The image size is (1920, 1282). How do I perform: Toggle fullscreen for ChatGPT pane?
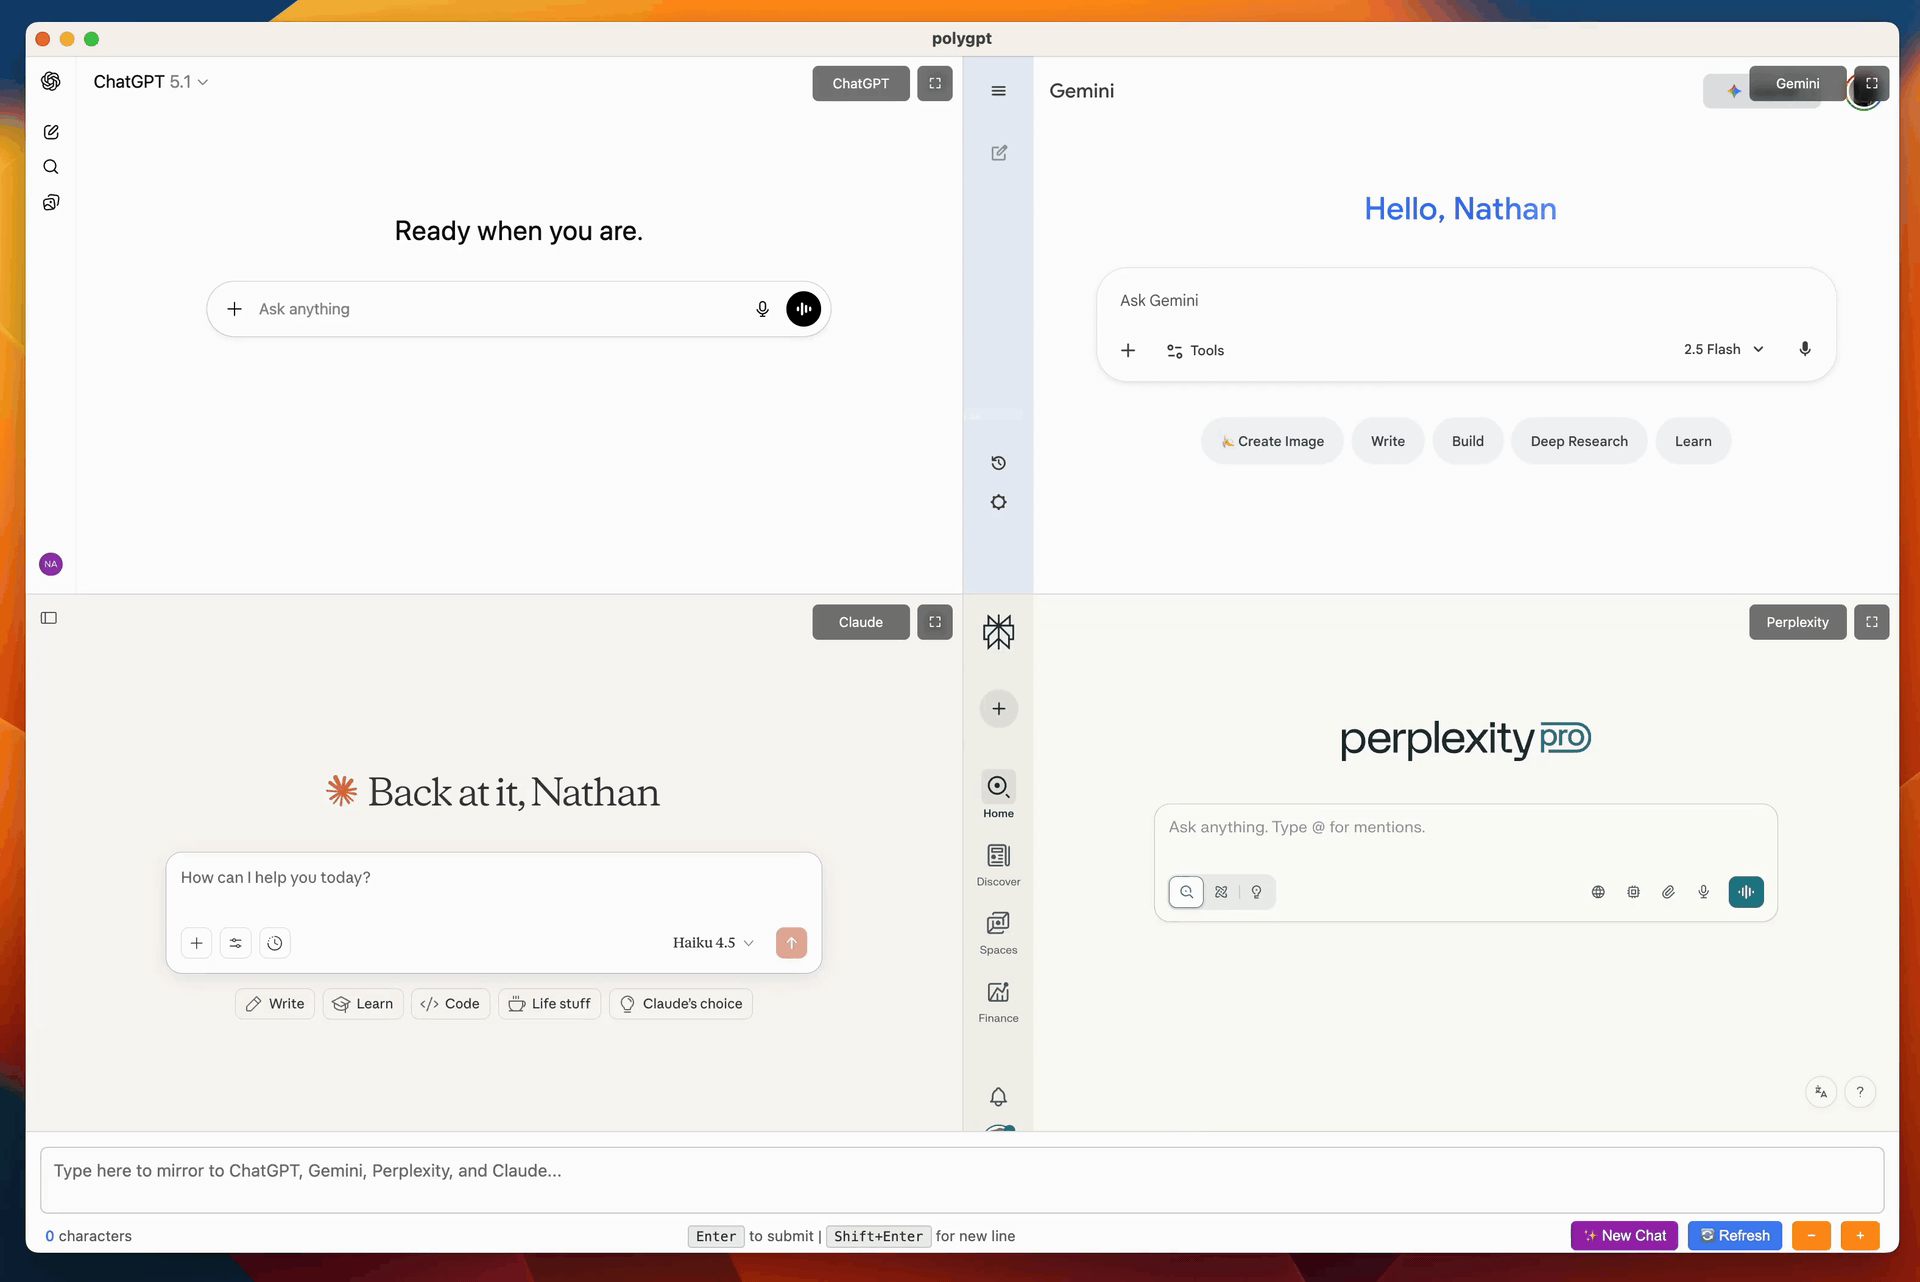[935, 83]
